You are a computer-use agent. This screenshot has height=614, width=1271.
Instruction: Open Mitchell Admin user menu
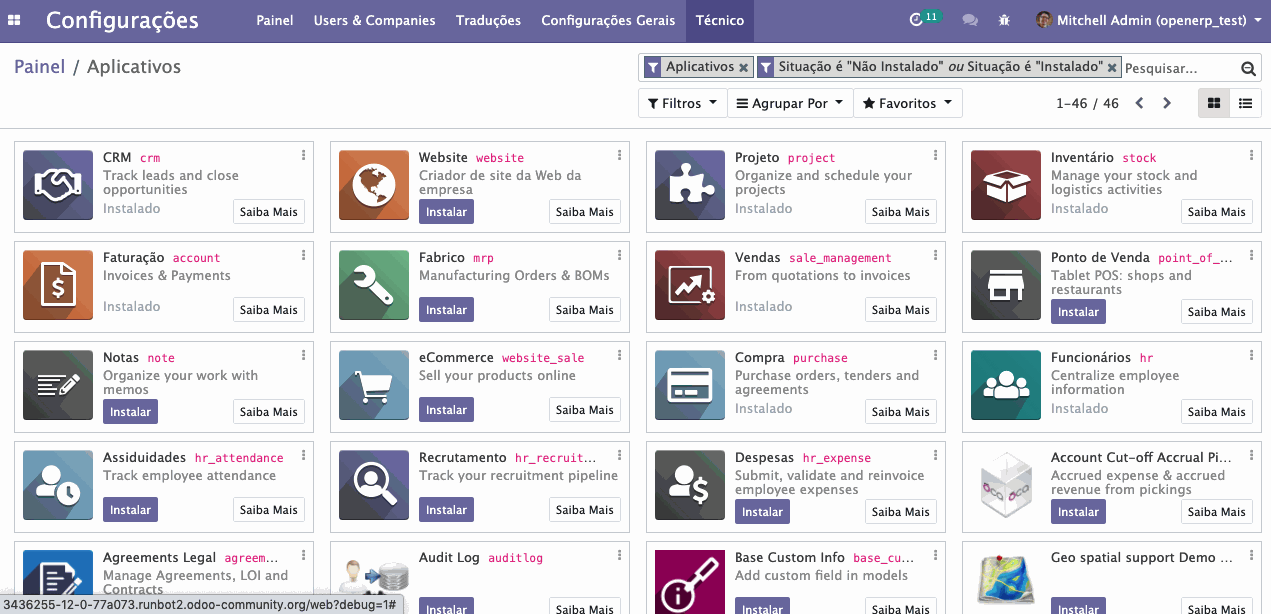coord(1148,20)
